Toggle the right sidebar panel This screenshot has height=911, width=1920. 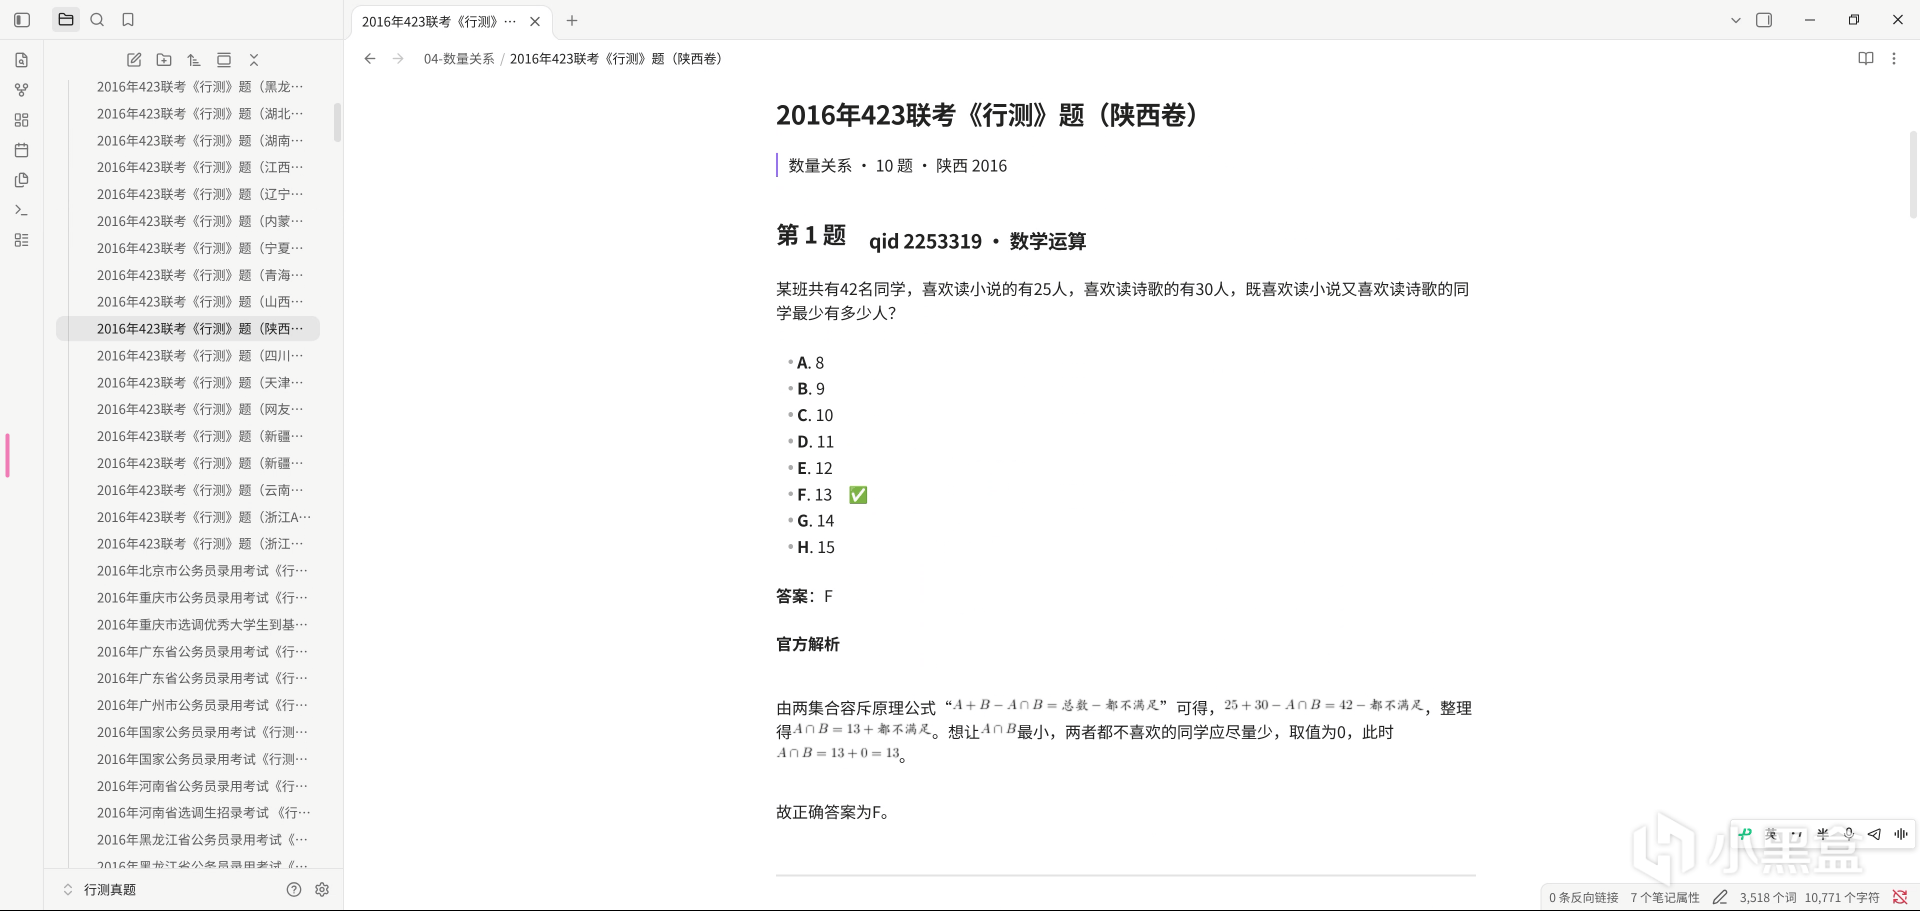1764,20
